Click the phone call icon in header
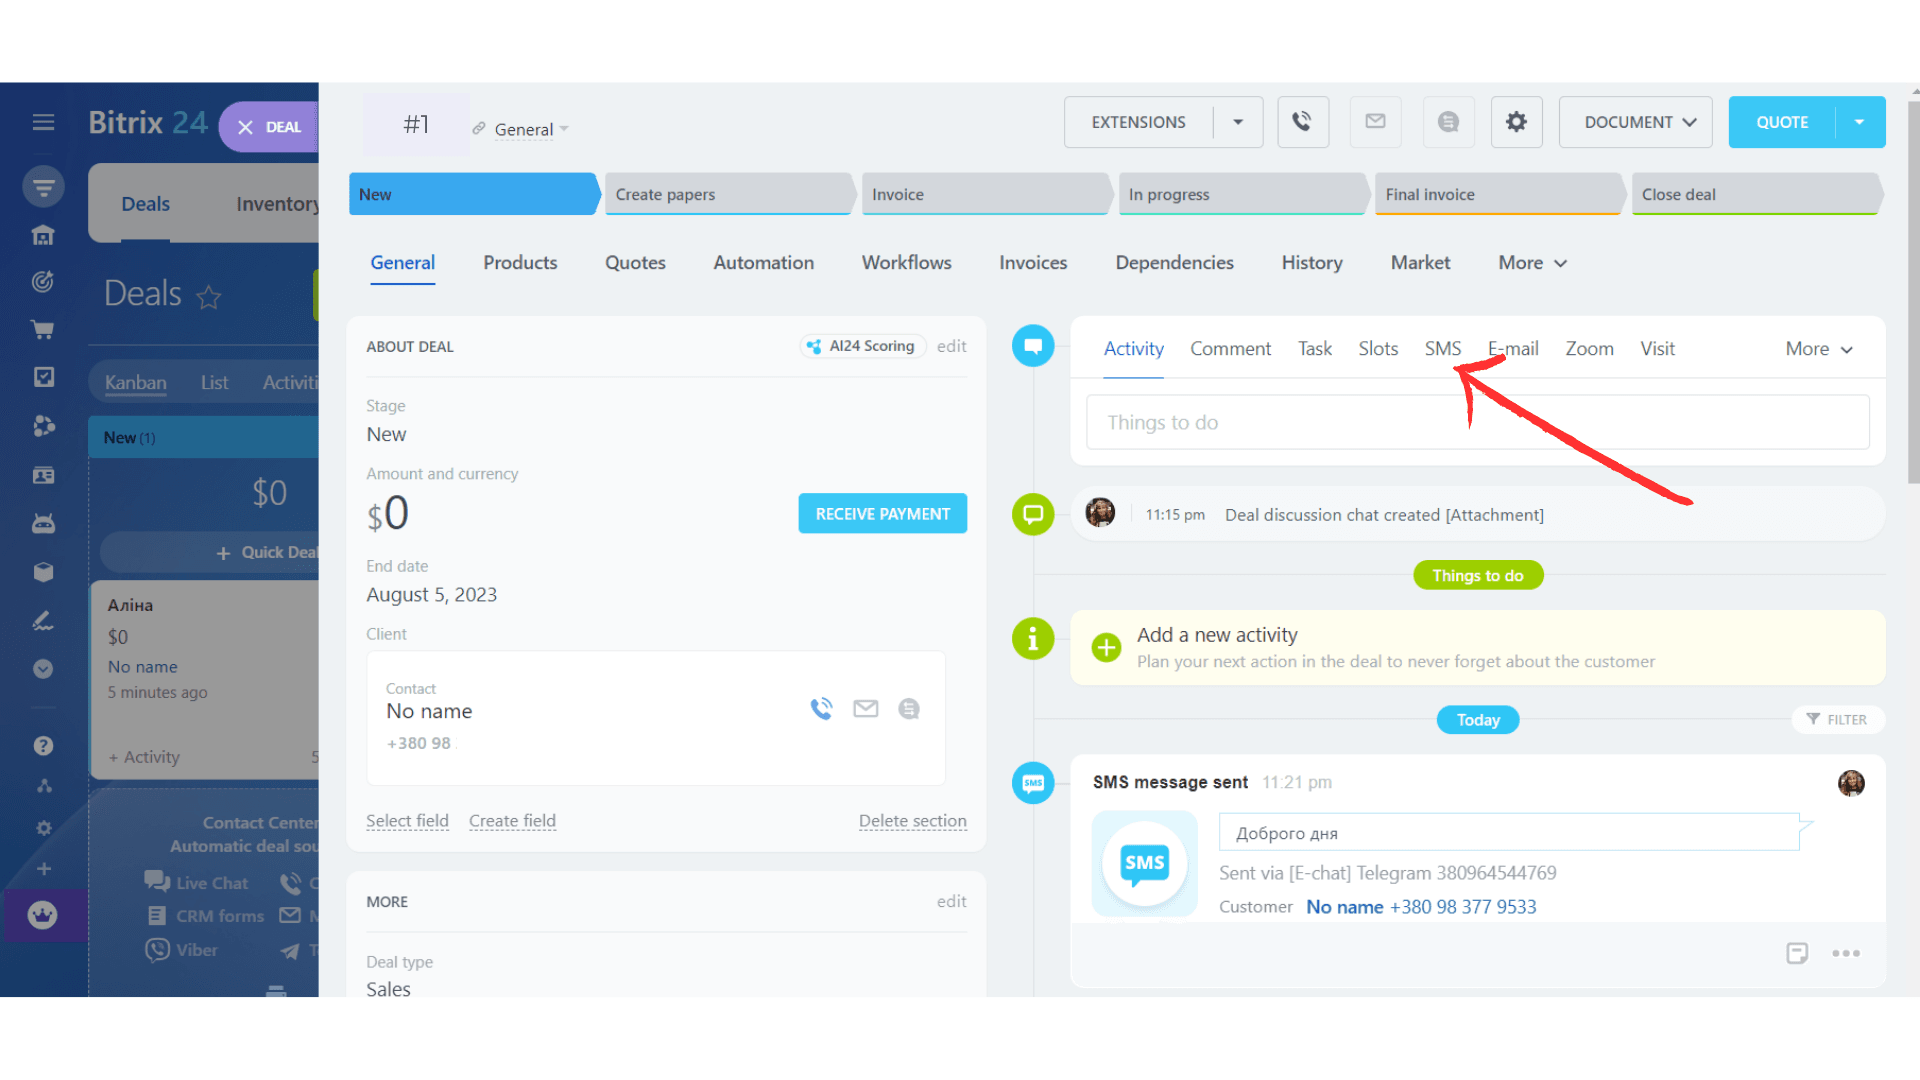1920x1080 pixels. (1302, 122)
